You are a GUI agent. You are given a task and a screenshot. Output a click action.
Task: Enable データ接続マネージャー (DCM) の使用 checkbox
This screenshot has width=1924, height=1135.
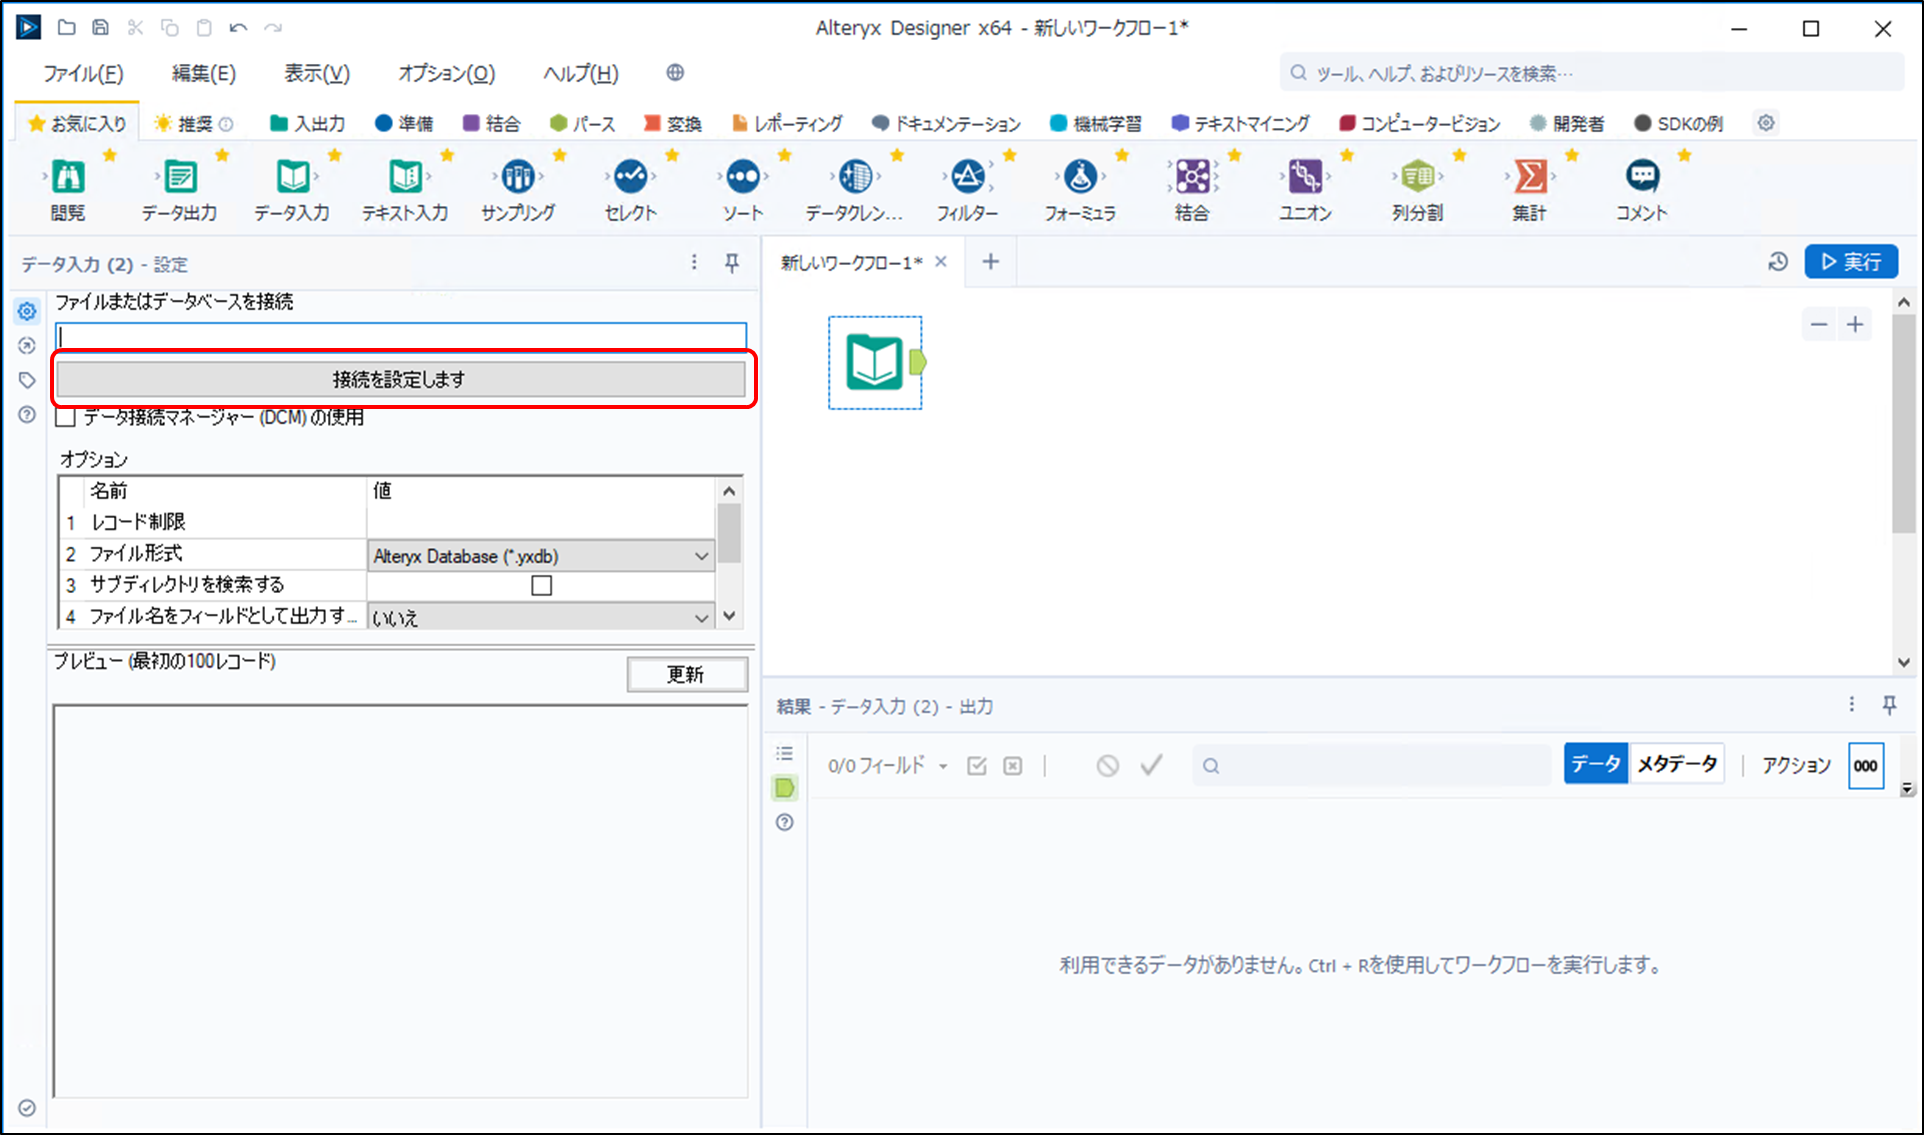pos(66,417)
